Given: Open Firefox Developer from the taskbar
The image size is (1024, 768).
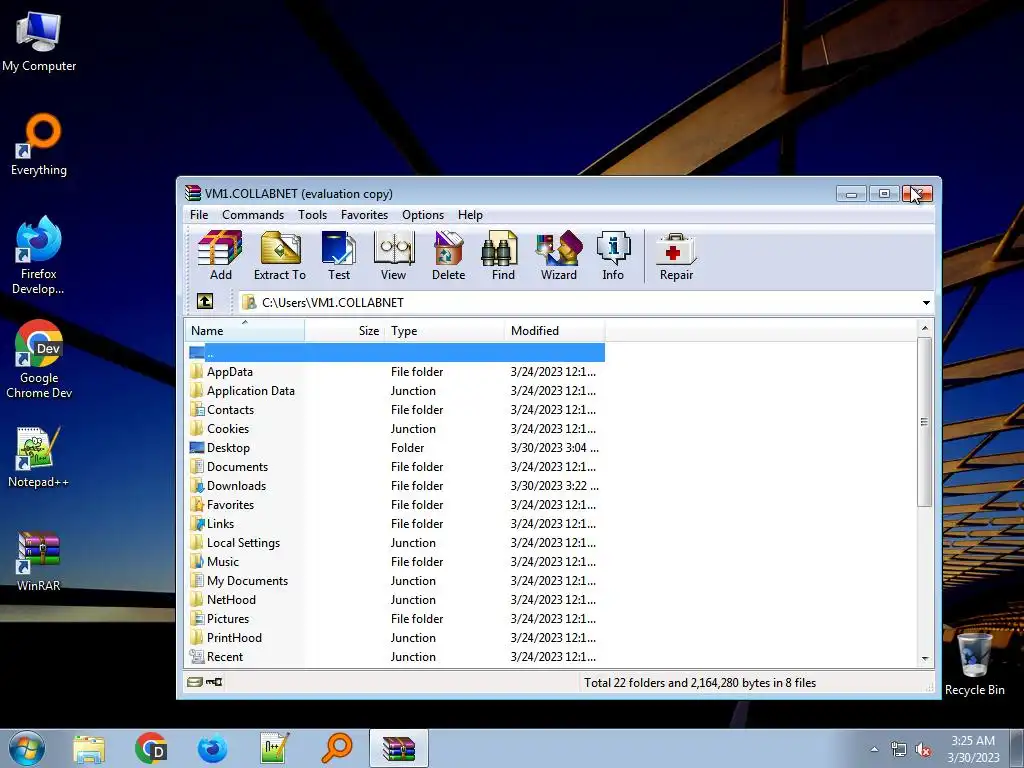Looking at the screenshot, I should pos(212,748).
